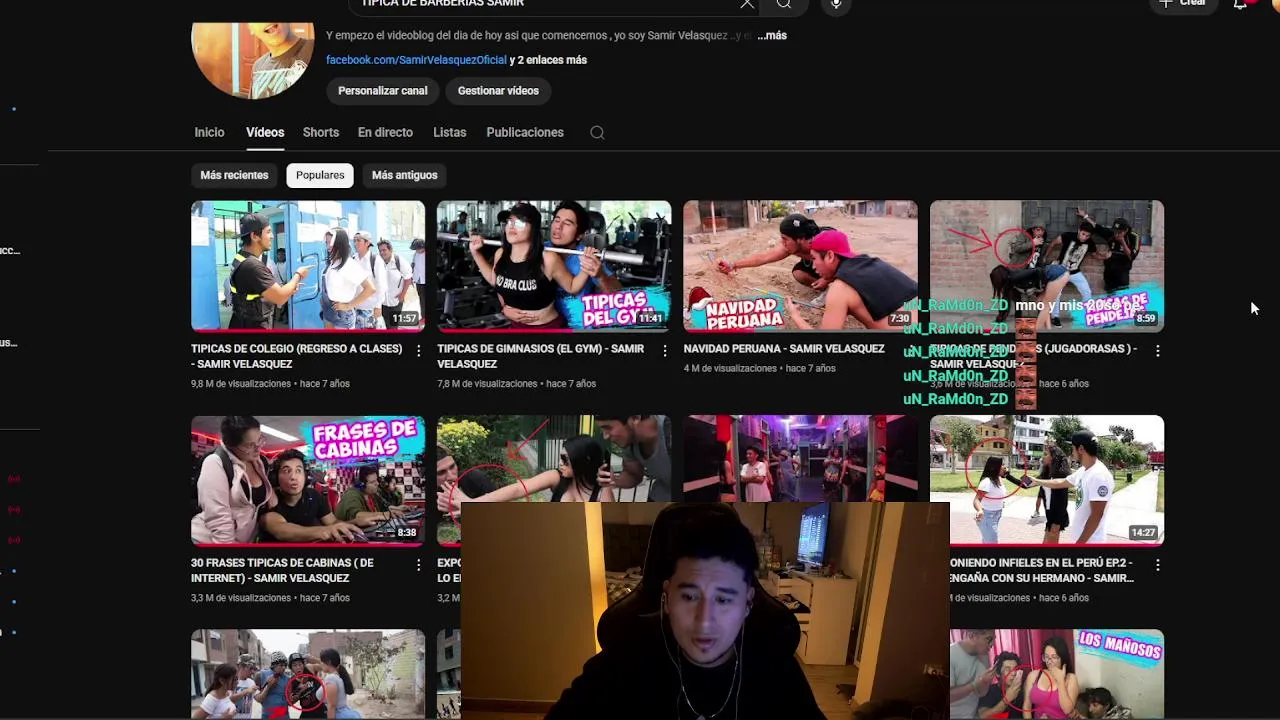Image resolution: width=1280 pixels, height=720 pixels.
Task: Click '9,8 M de visualizaciones' text
Action: pyautogui.click(x=241, y=384)
